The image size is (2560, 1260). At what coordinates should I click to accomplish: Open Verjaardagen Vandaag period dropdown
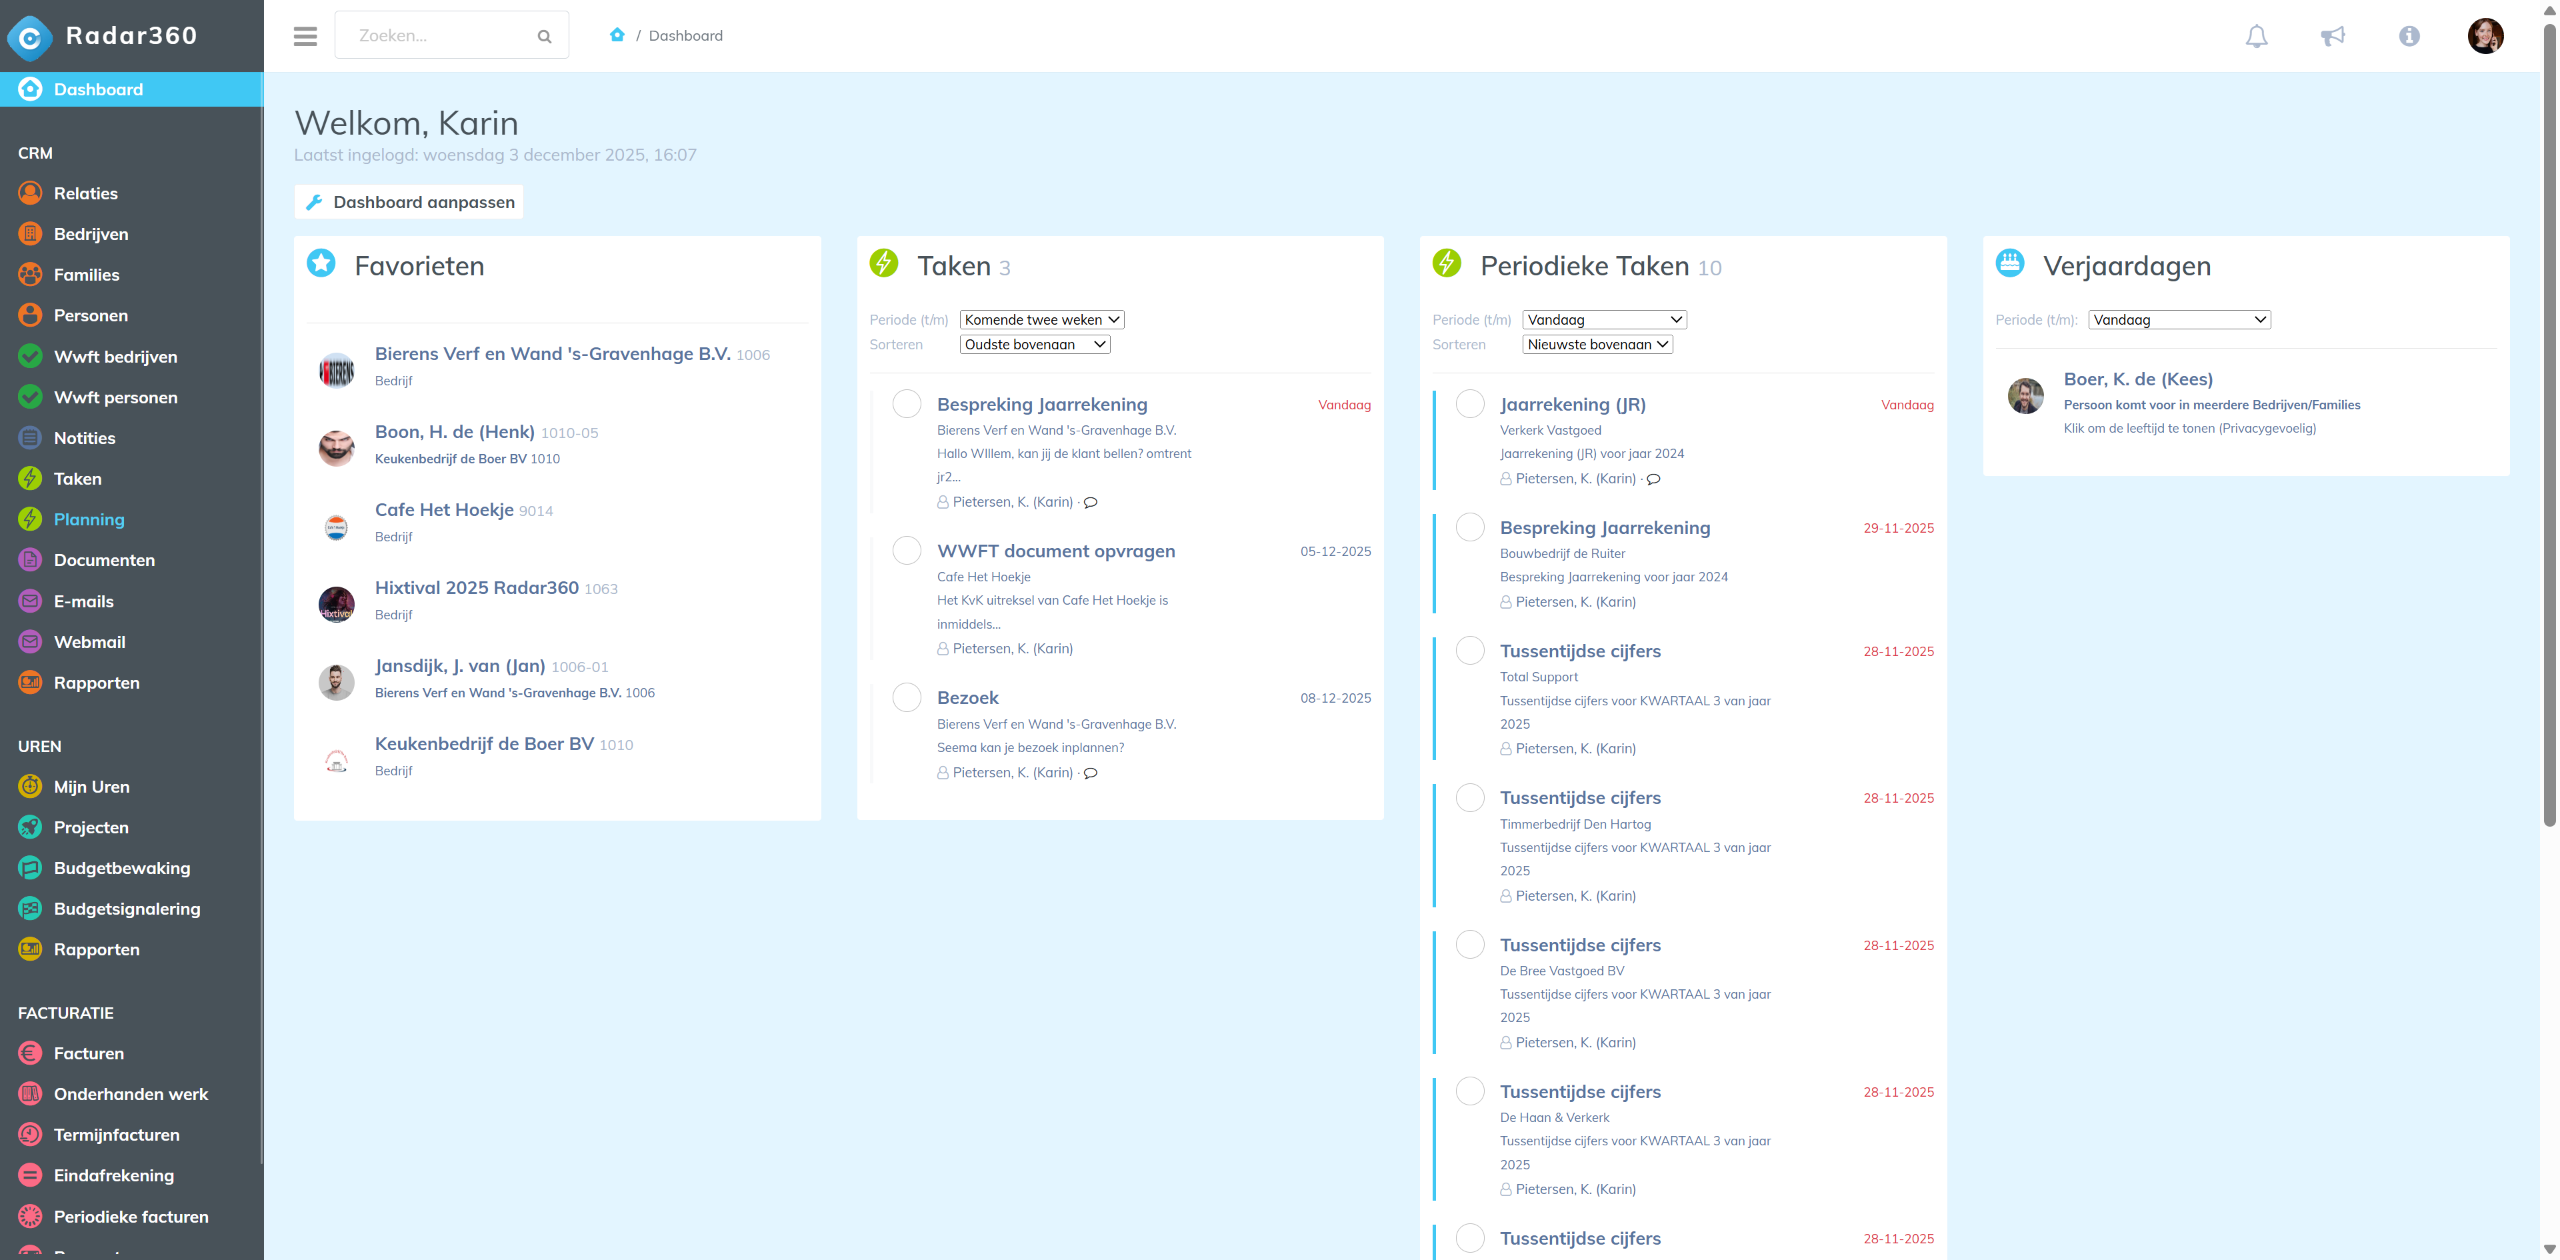click(x=2178, y=320)
